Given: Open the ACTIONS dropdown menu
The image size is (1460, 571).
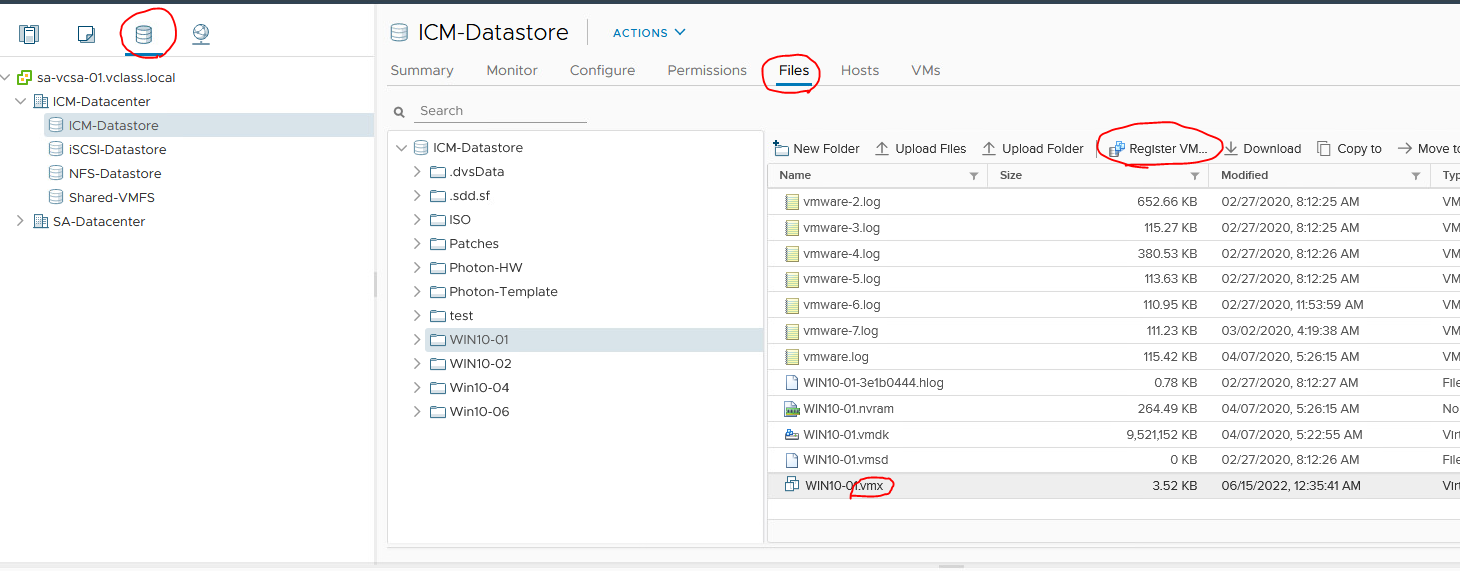Looking at the screenshot, I should click(649, 33).
